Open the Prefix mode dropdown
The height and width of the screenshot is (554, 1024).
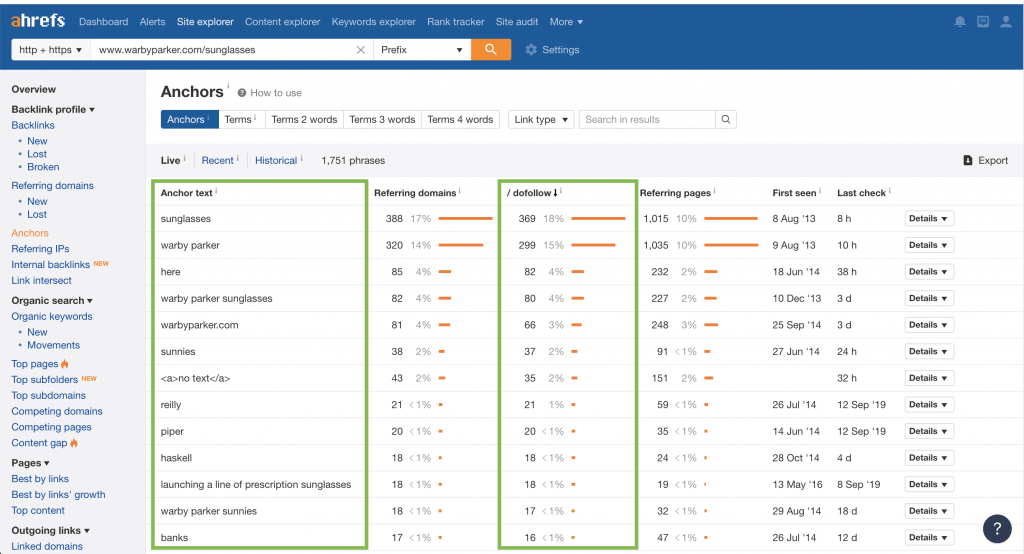422,50
